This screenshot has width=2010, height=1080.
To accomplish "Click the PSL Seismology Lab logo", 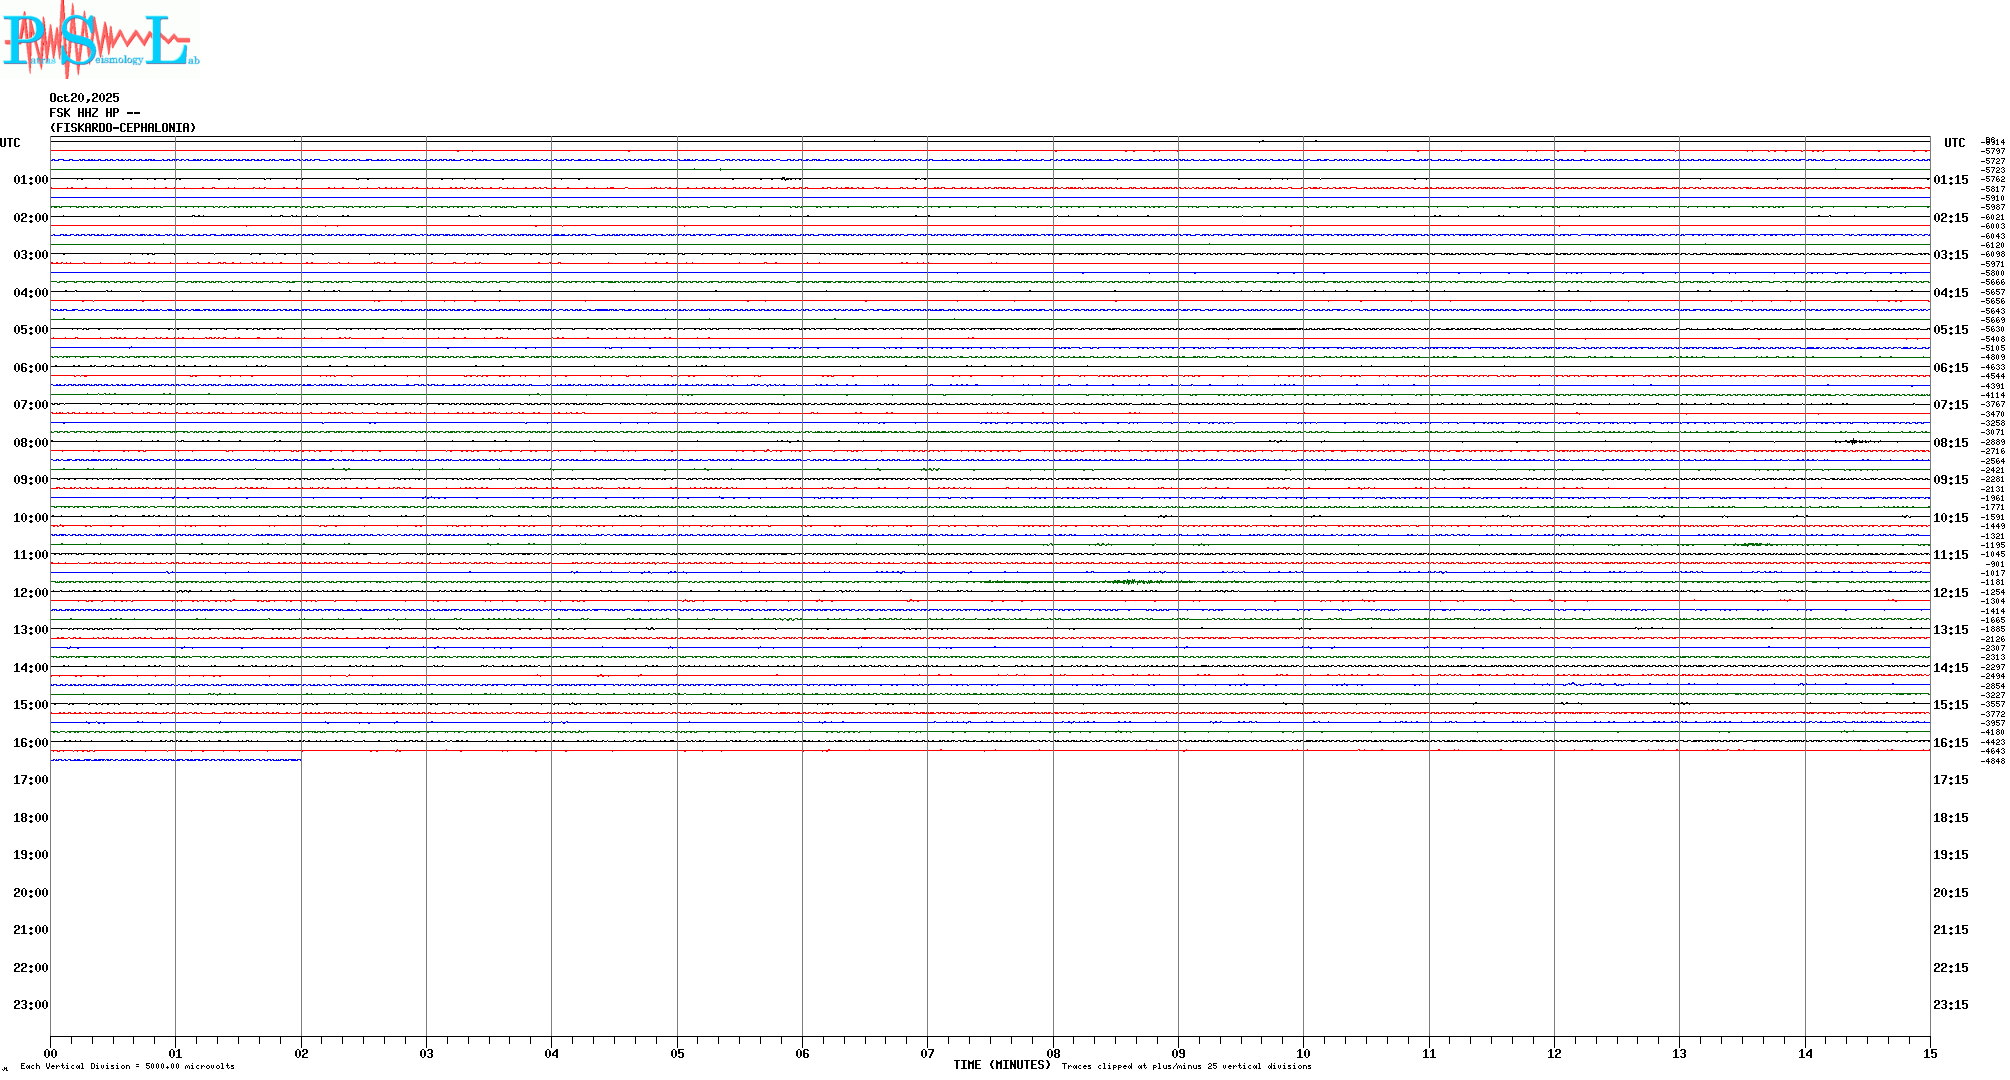I will (x=100, y=40).
